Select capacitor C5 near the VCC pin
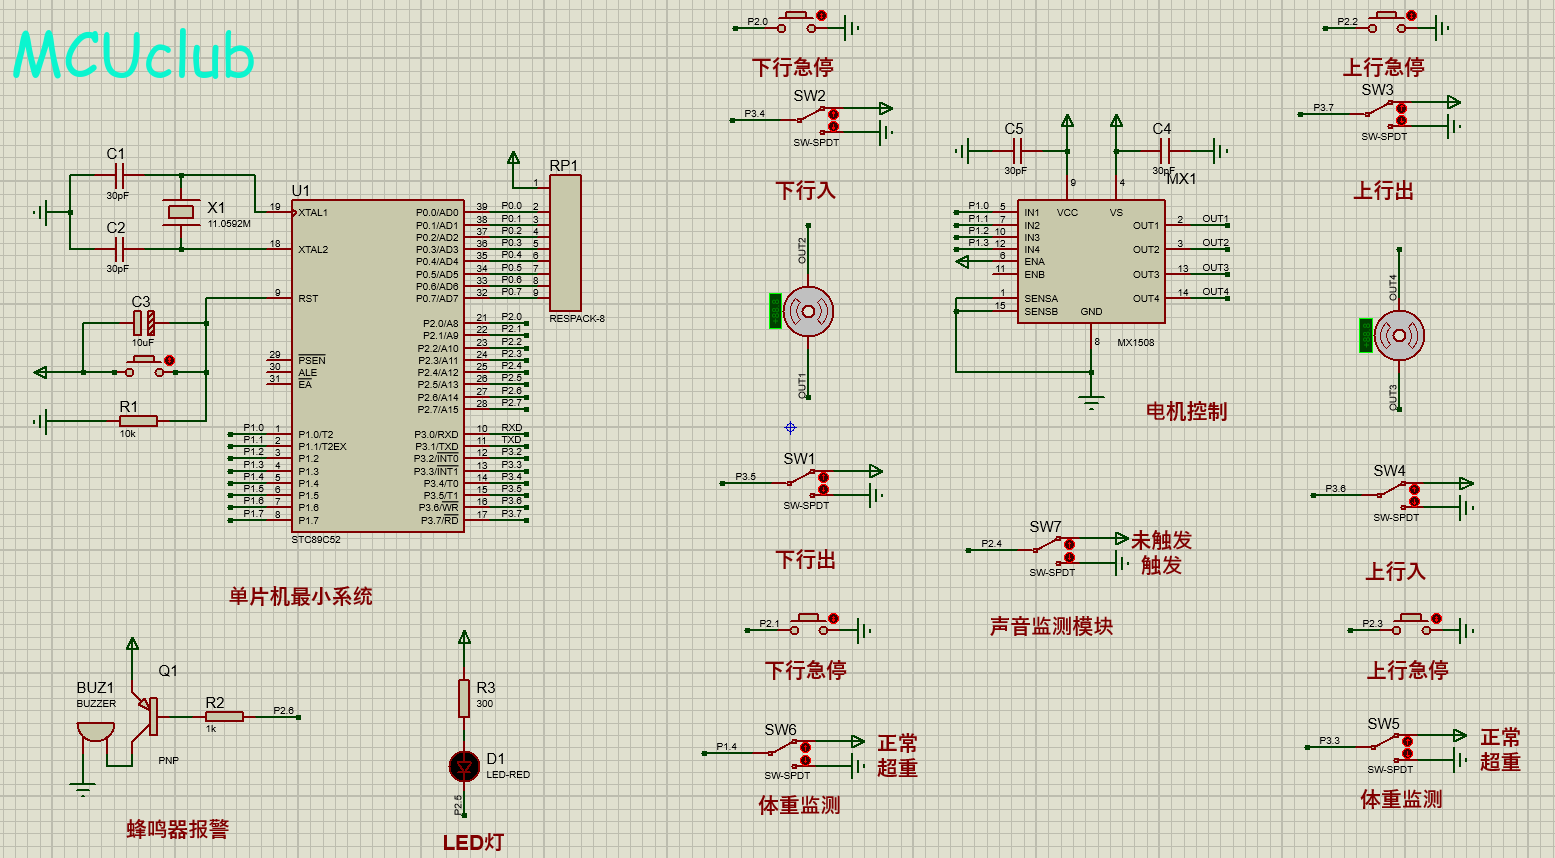The height and width of the screenshot is (858, 1555). point(1017,152)
